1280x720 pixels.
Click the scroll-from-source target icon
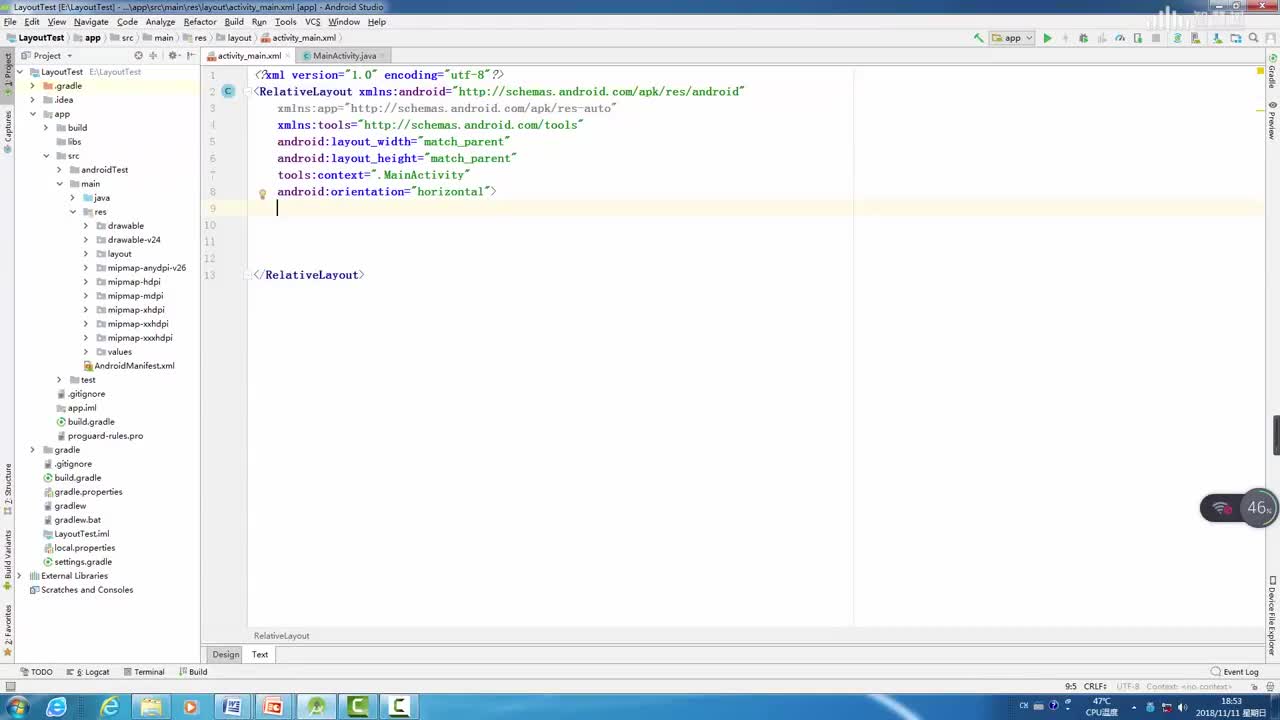[138, 55]
